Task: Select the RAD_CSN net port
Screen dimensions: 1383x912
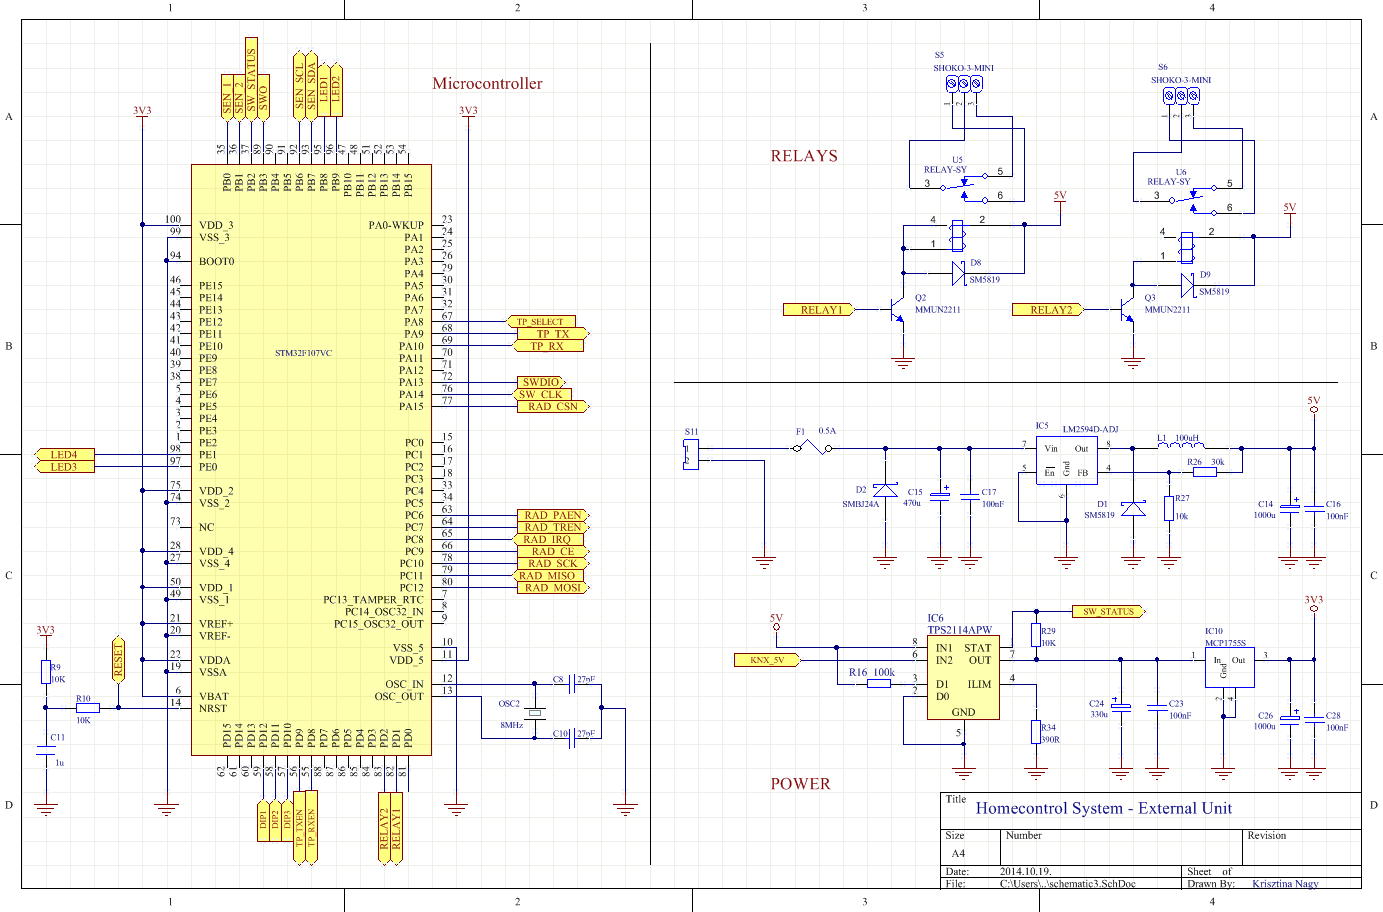Action: (552, 406)
